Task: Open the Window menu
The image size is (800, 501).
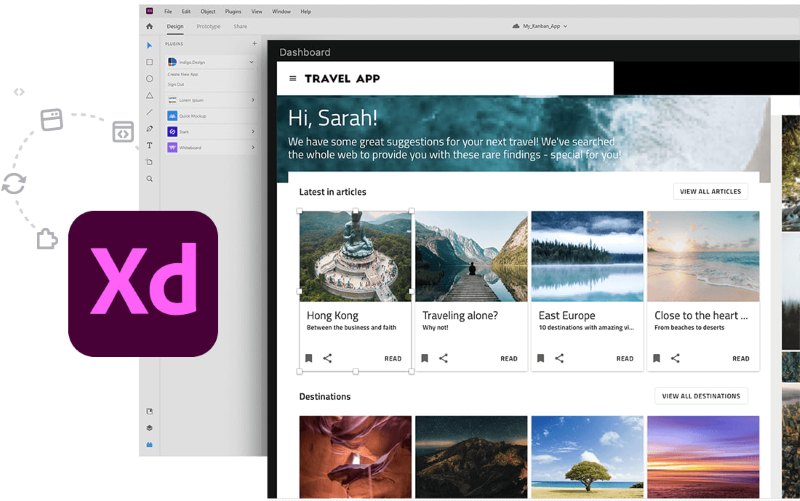Action: (x=281, y=11)
